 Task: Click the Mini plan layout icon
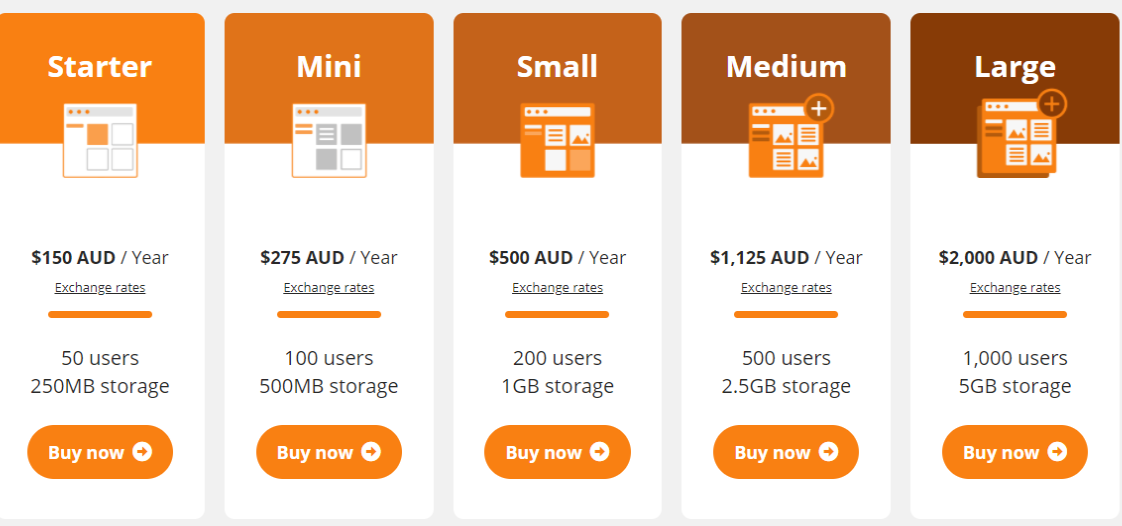coord(329,140)
